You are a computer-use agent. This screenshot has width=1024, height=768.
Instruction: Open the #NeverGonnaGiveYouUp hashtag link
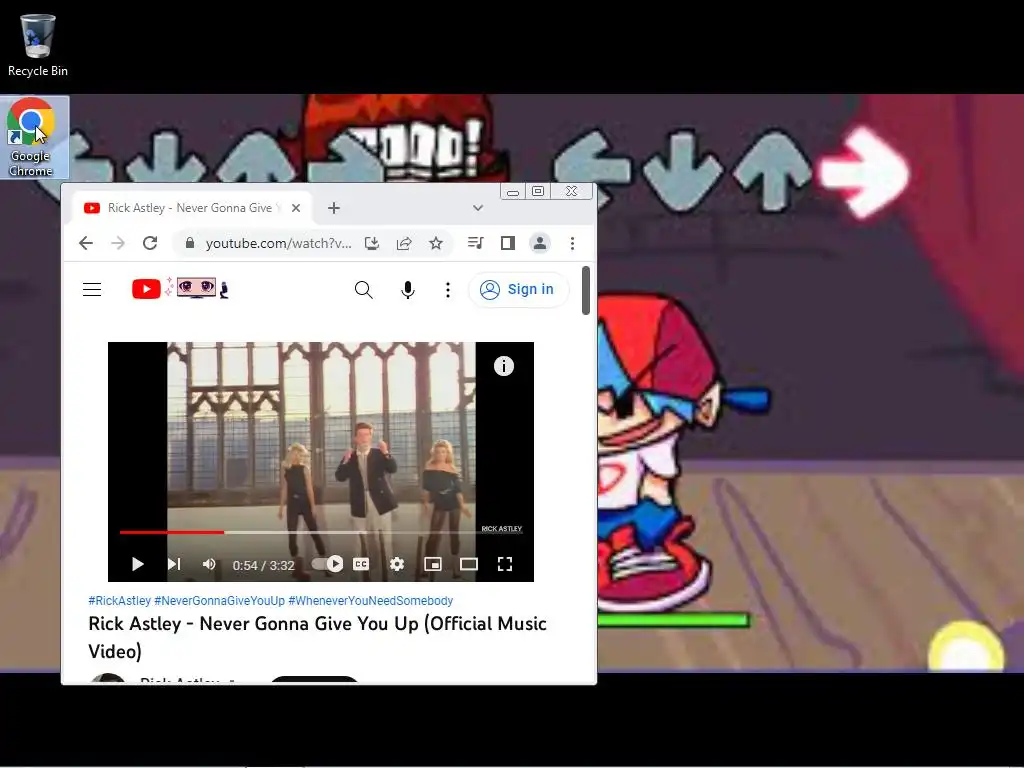coord(219,600)
